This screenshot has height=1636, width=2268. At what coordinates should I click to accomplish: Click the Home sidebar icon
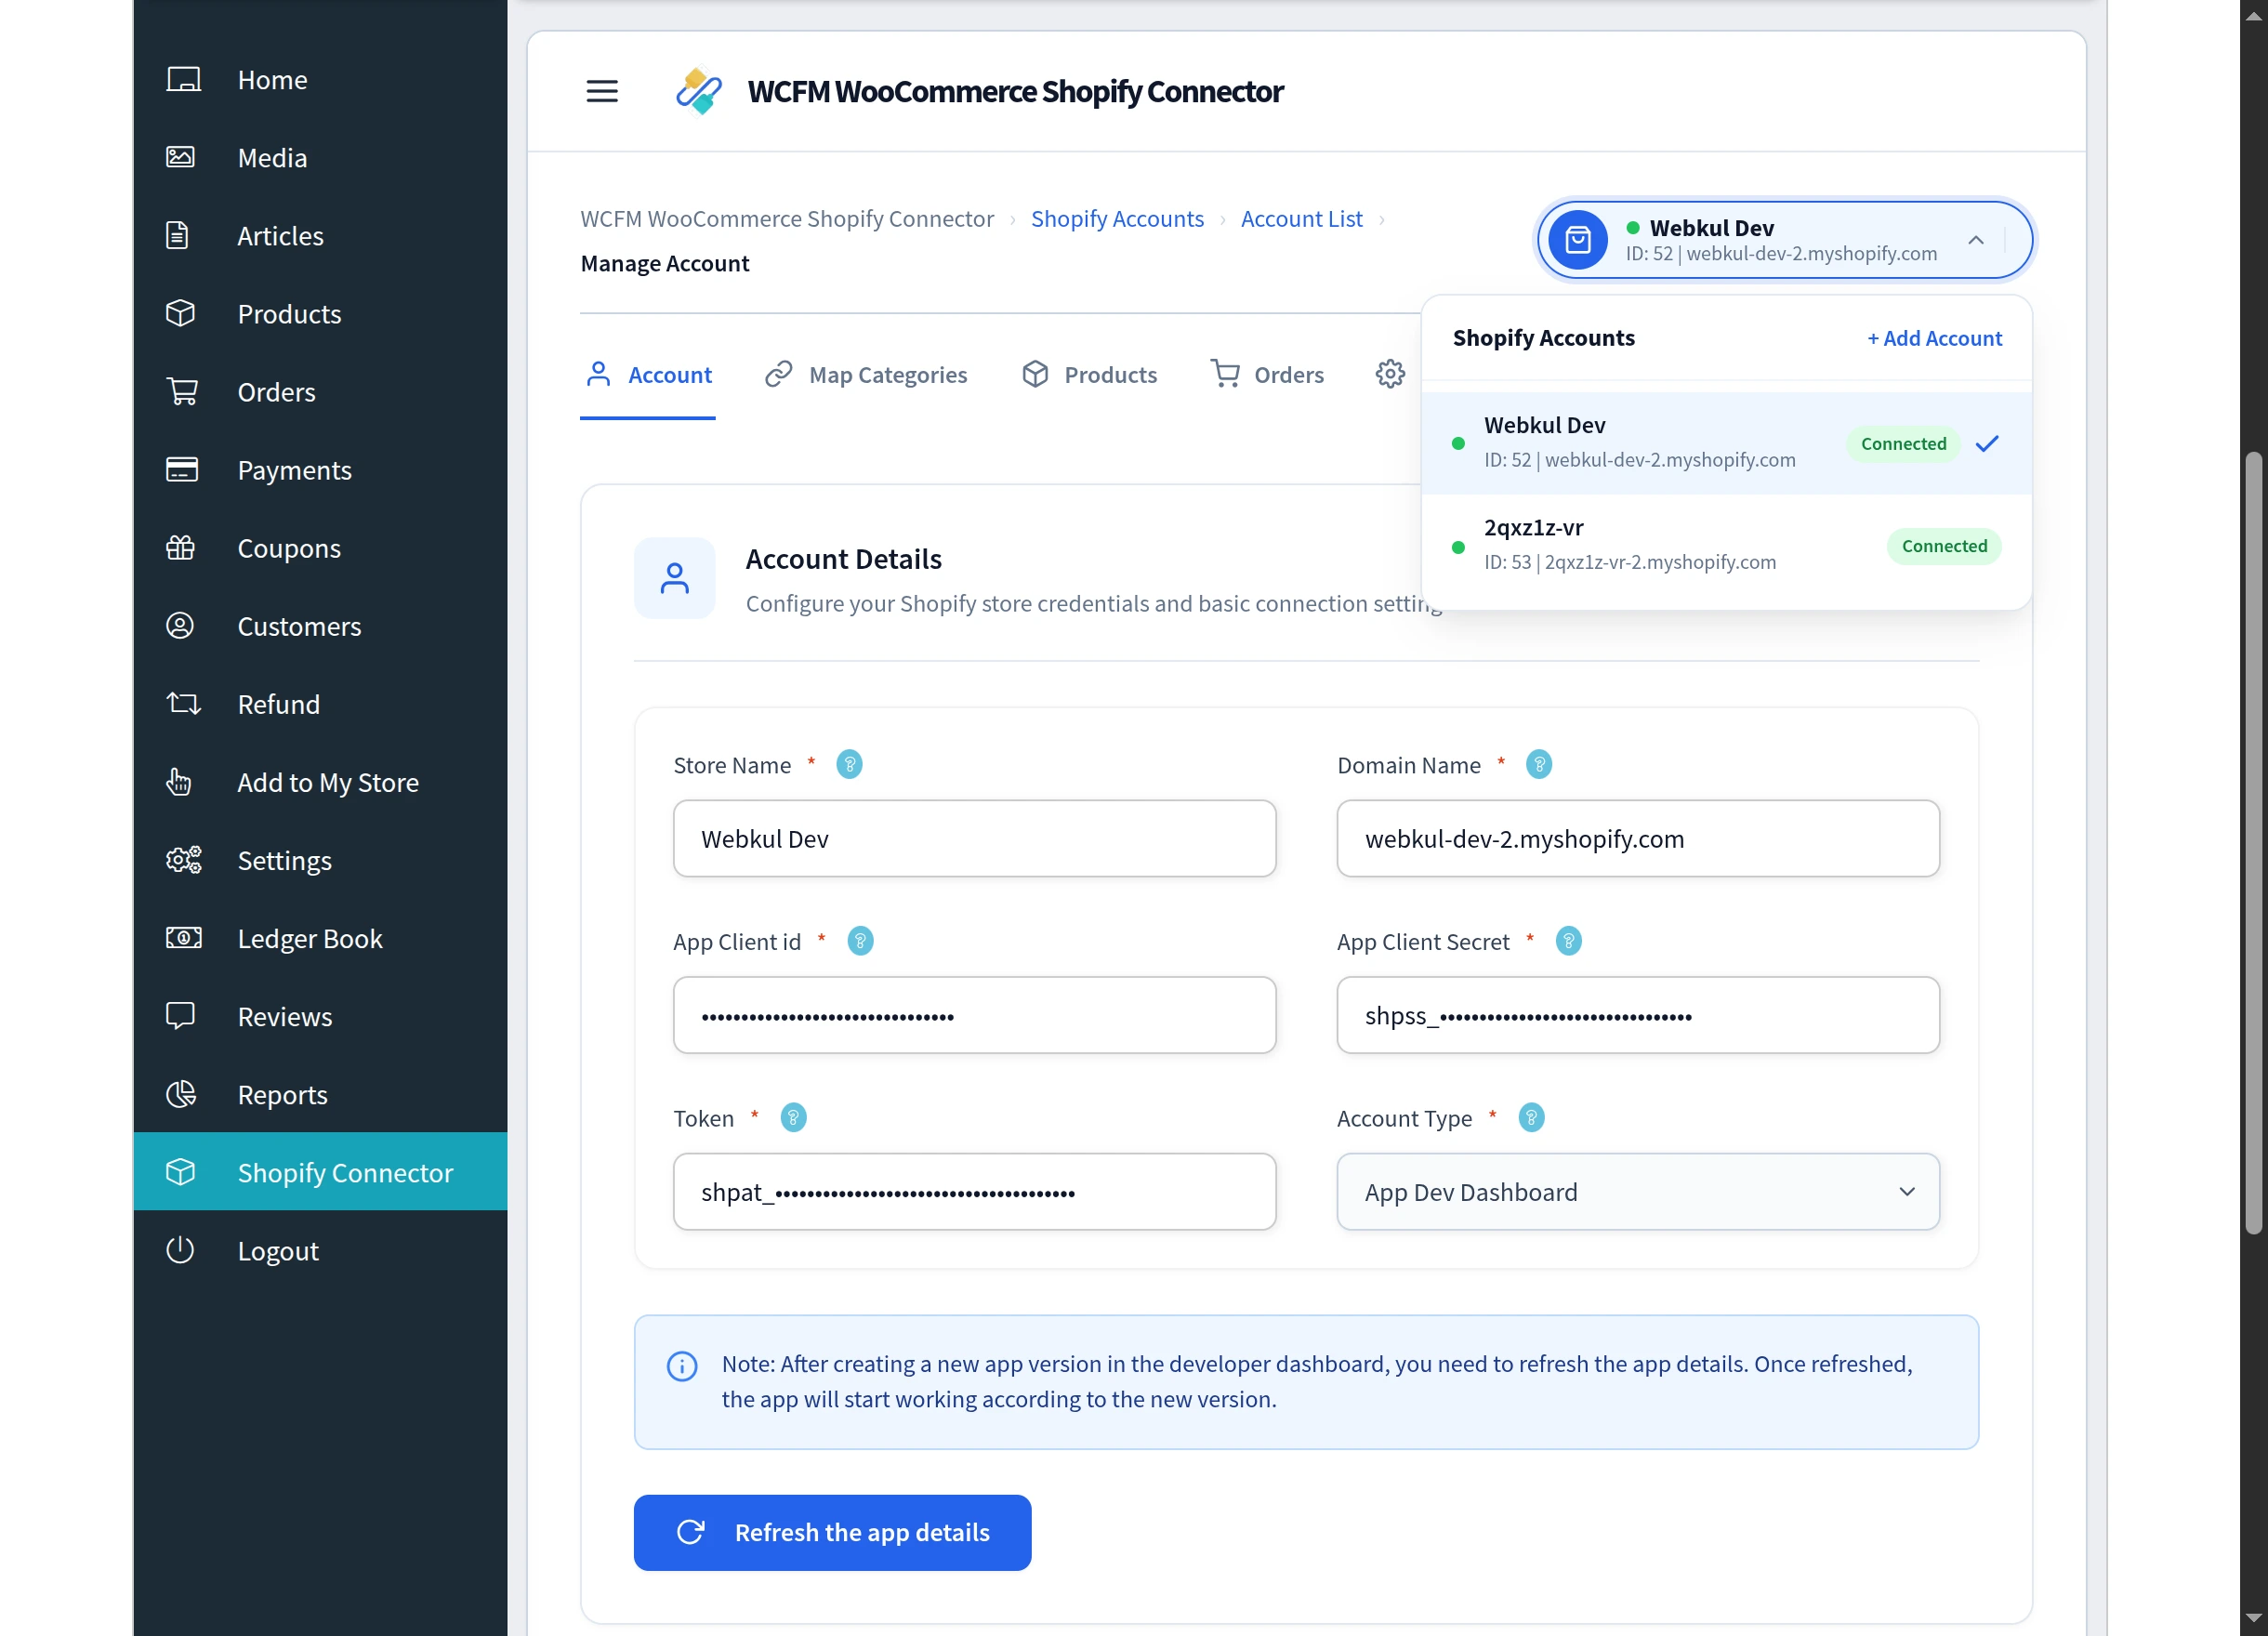click(182, 79)
